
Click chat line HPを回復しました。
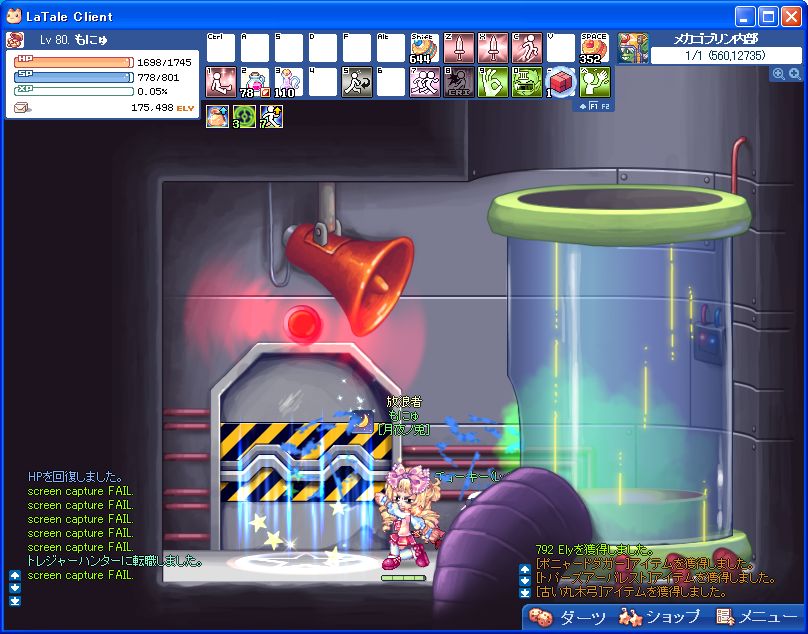coord(75,477)
